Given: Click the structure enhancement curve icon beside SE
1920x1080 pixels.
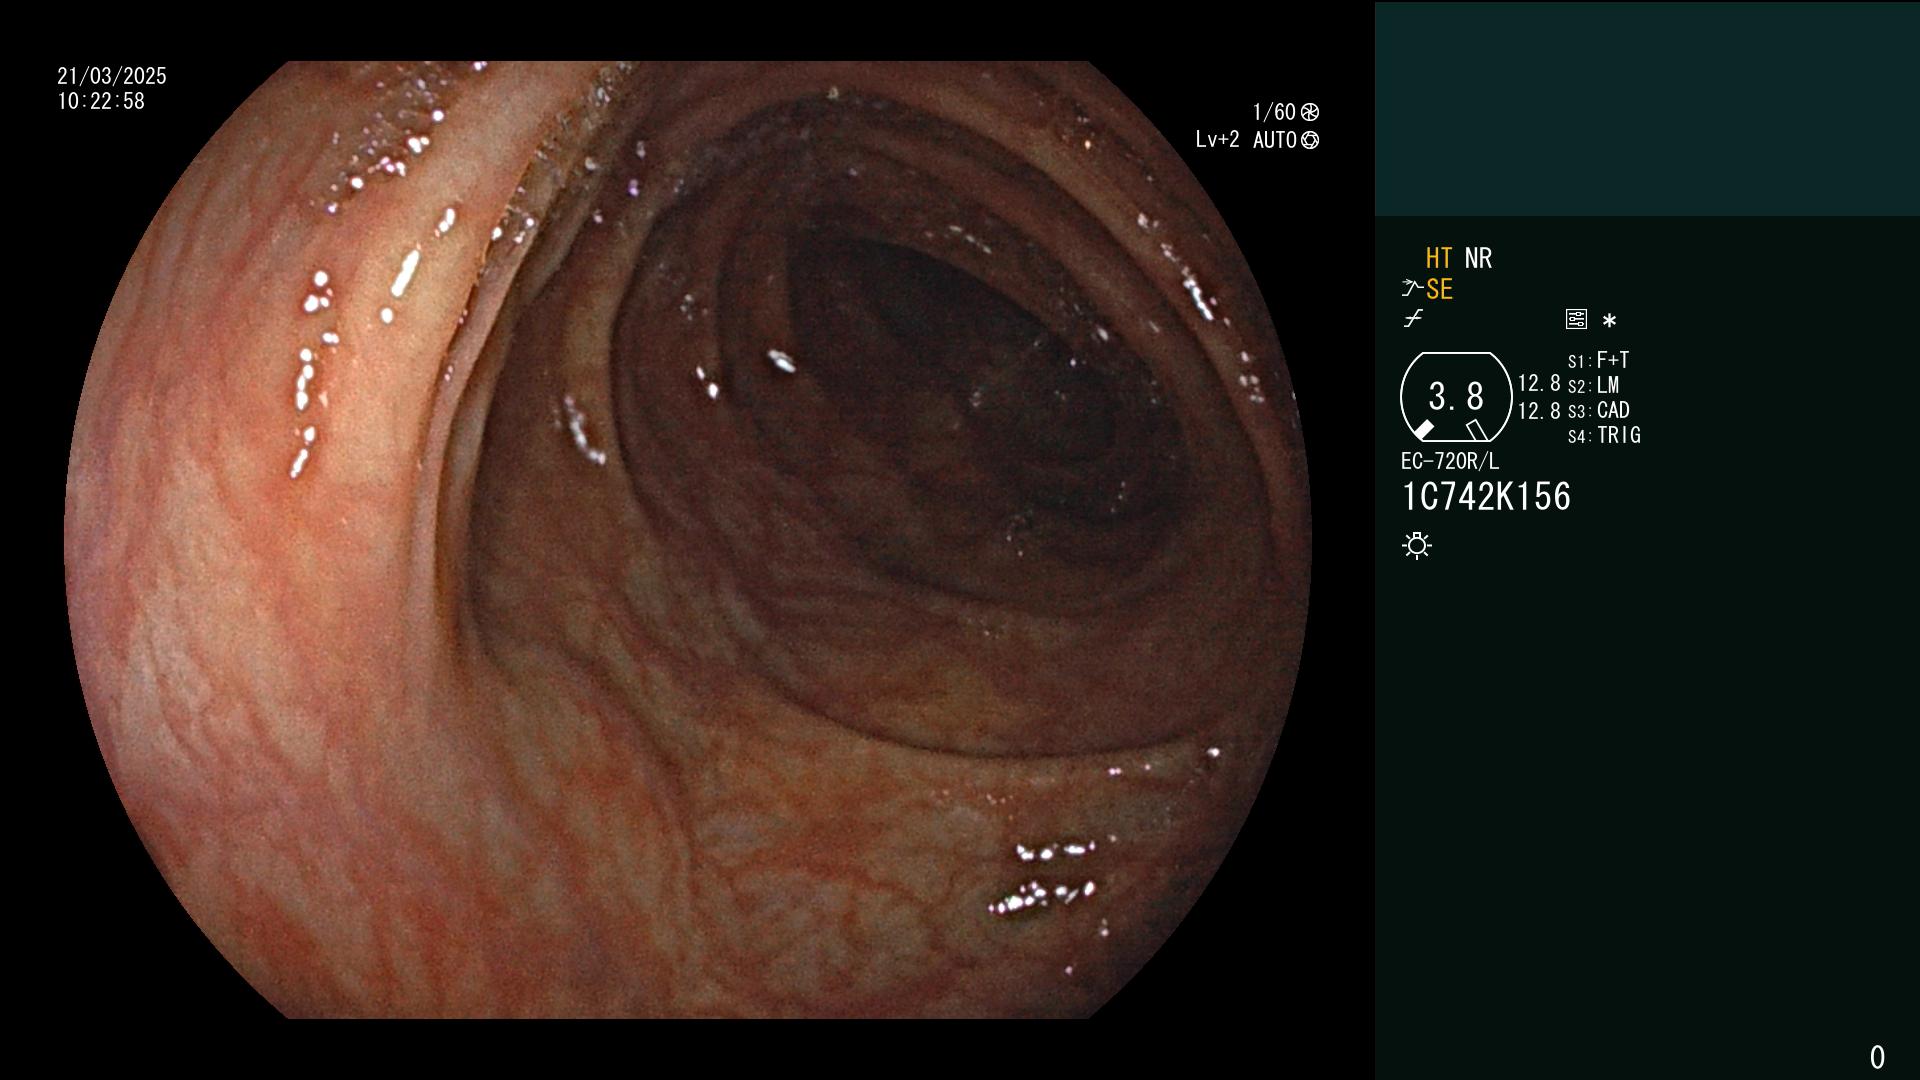Looking at the screenshot, I should [1412, 288].
